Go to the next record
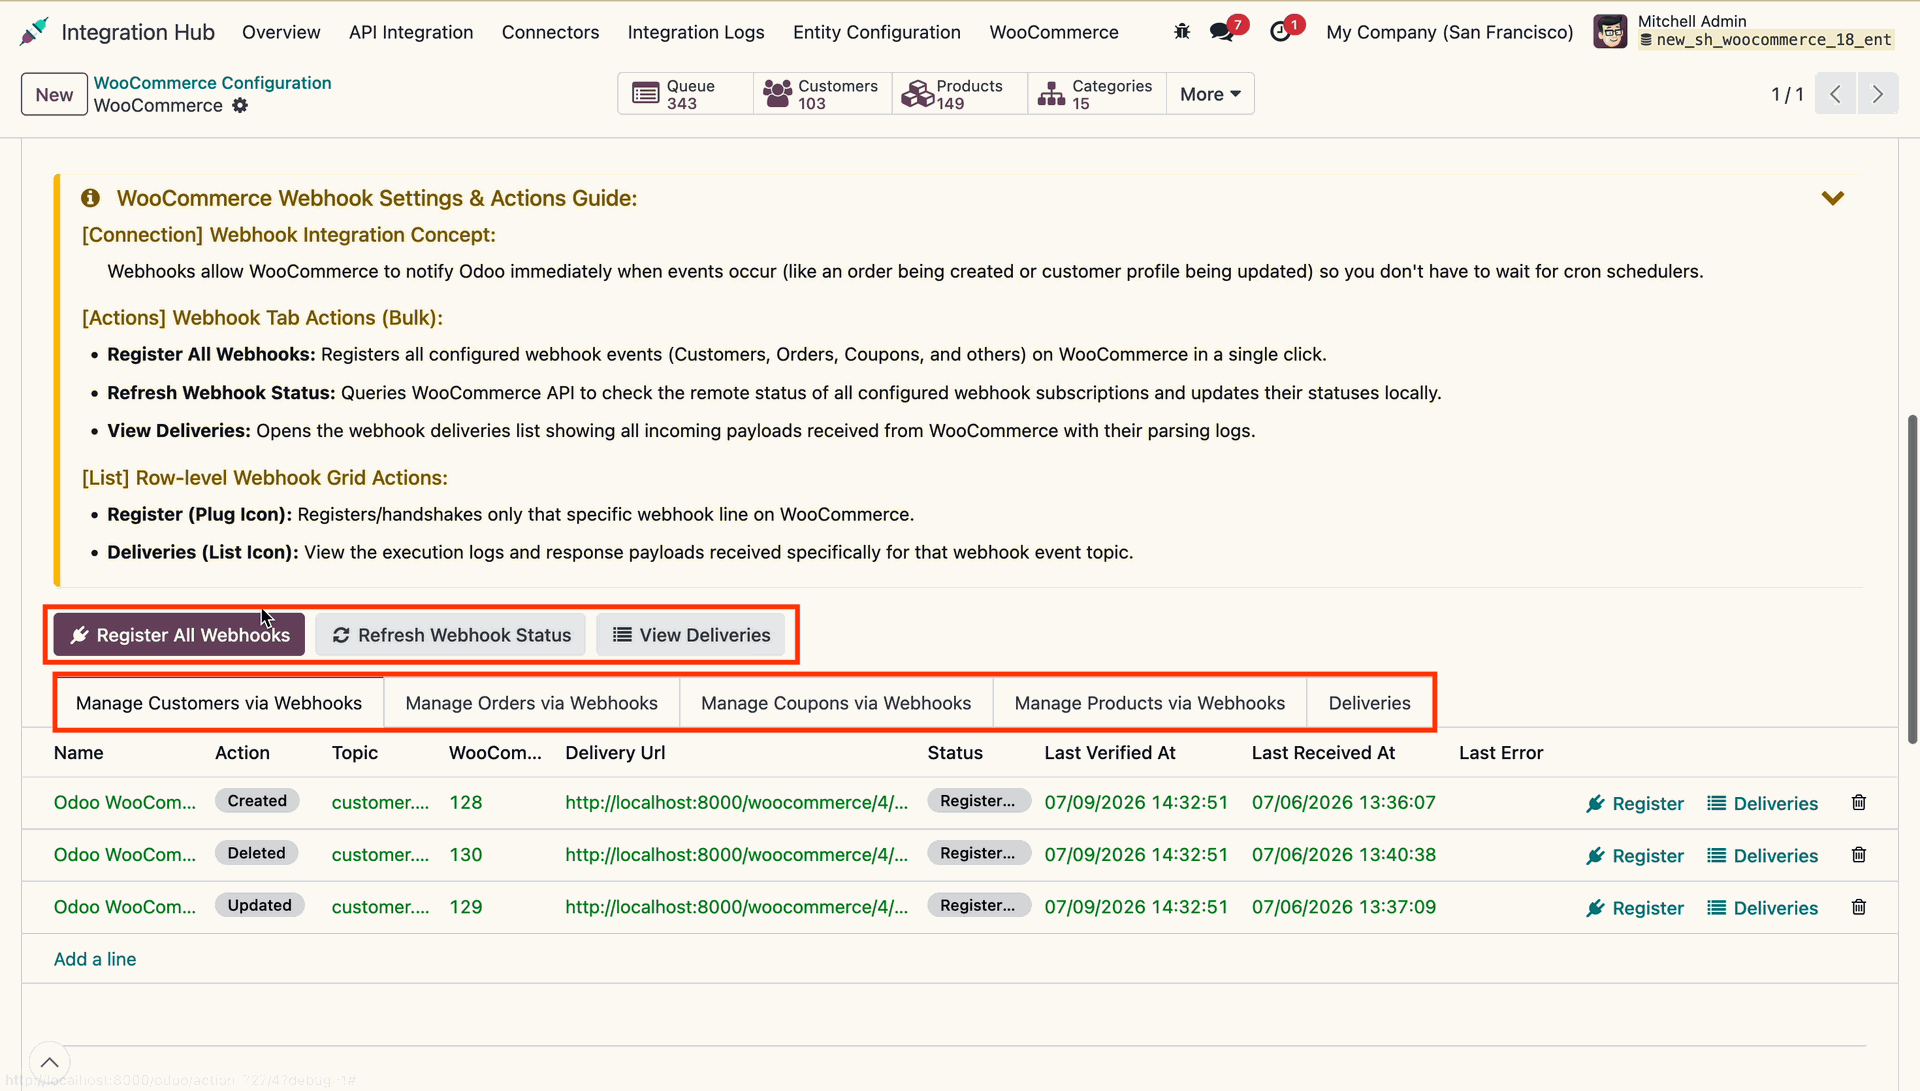Image resolution: width=1920 pixels, height=1091 pixels. [1878, 94]
